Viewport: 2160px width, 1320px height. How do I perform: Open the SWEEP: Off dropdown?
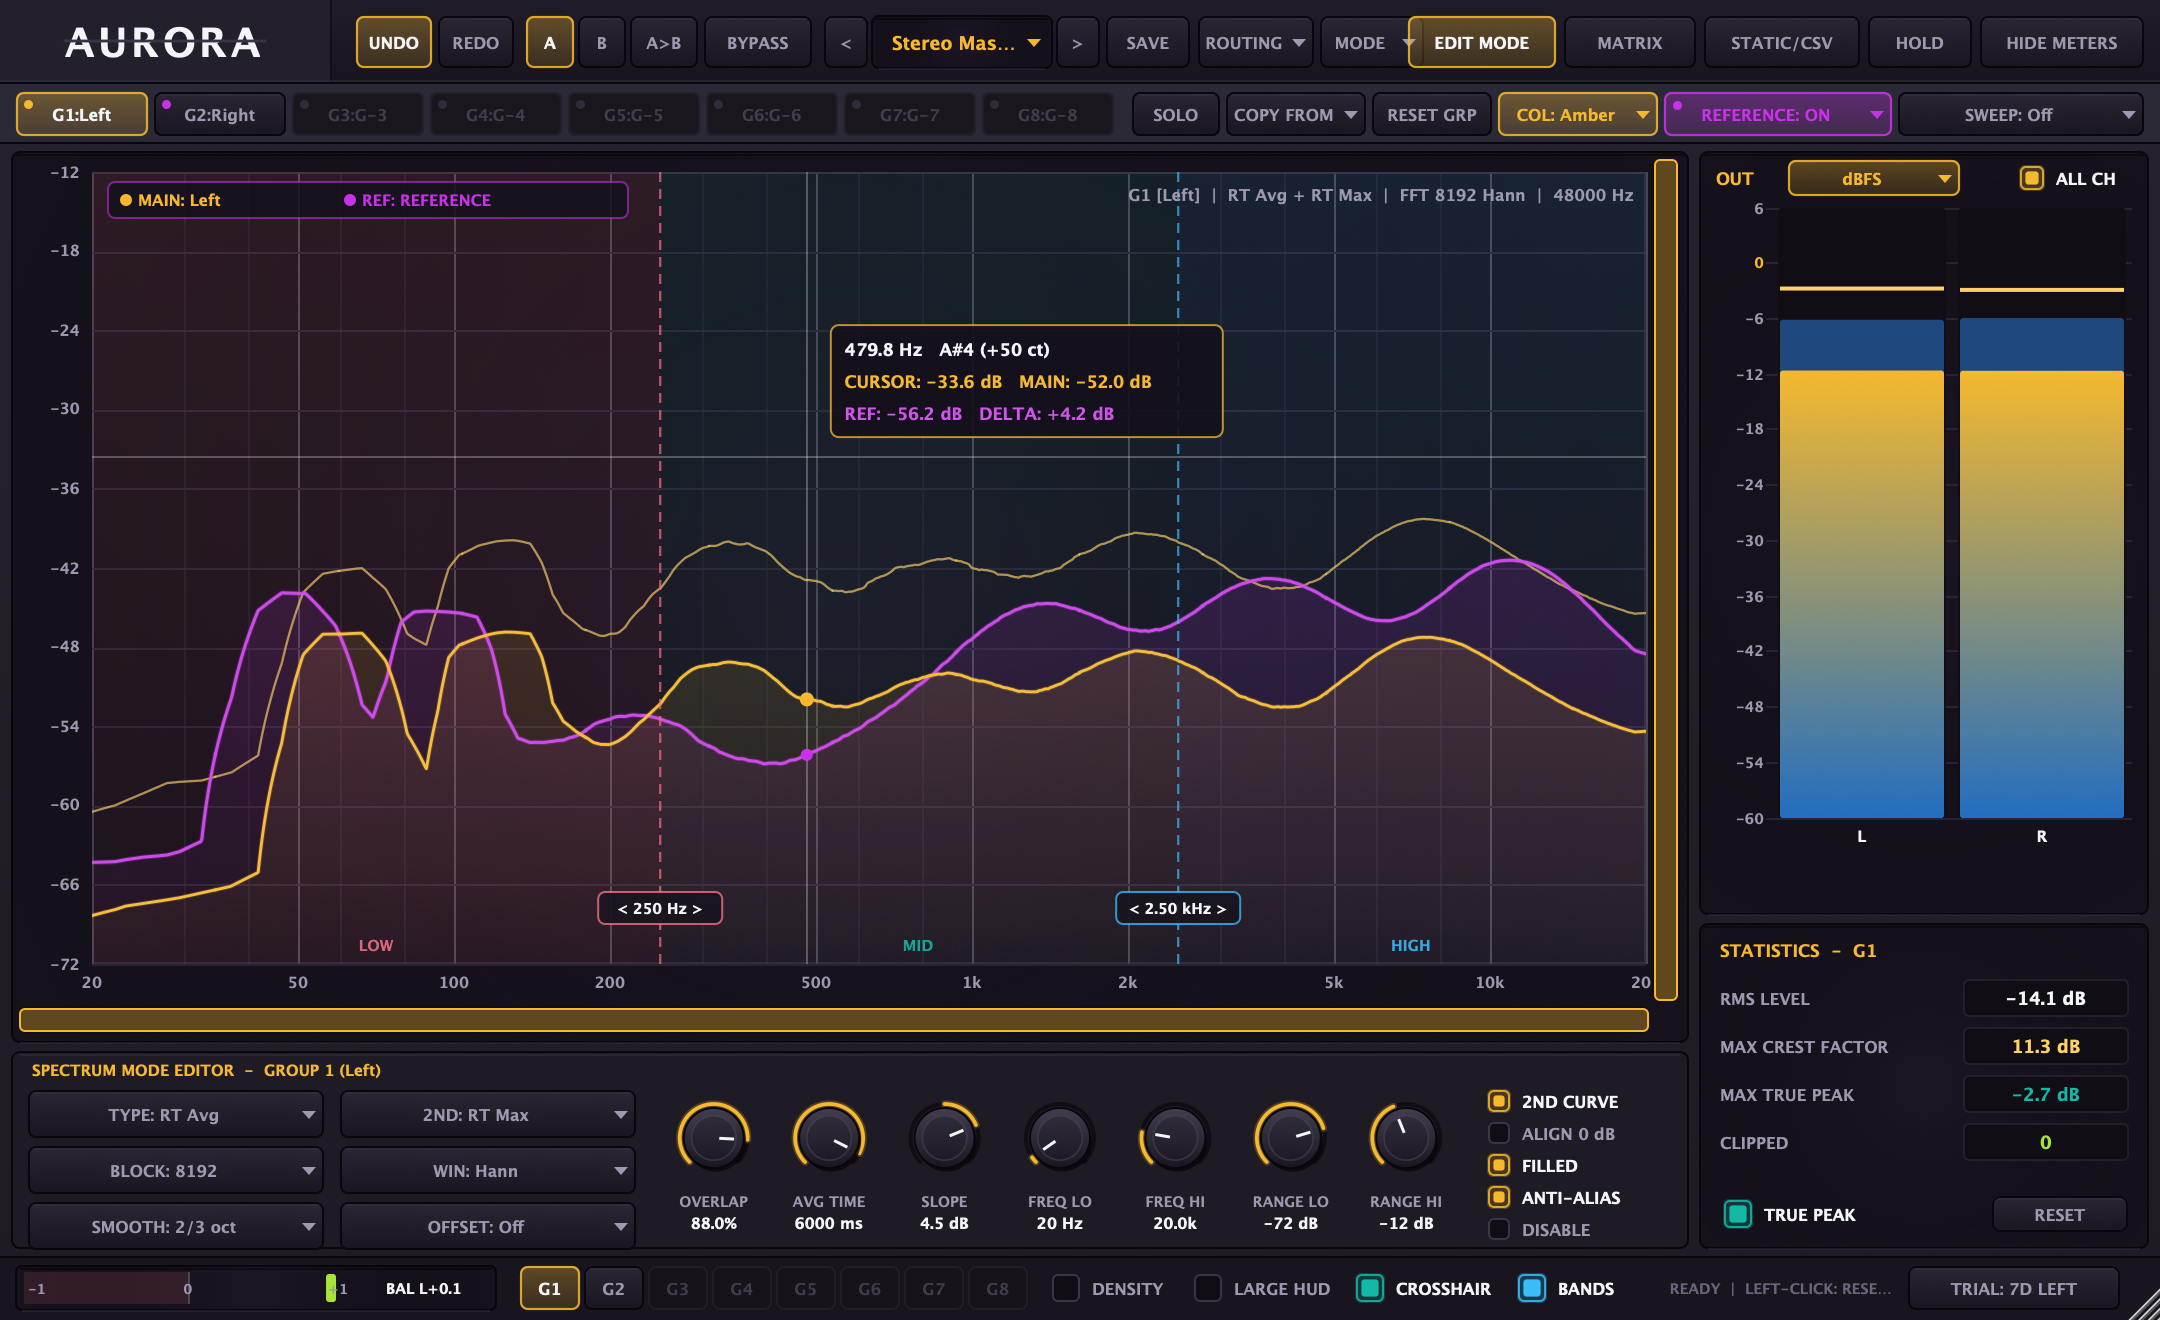coord(2020,115)
